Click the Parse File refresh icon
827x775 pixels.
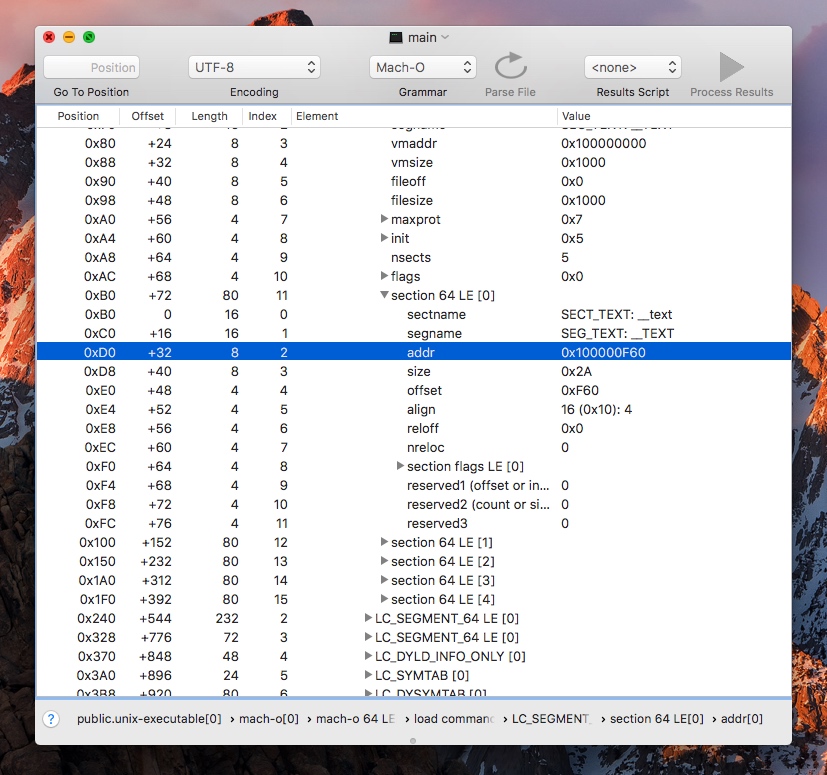click(511, 66)
